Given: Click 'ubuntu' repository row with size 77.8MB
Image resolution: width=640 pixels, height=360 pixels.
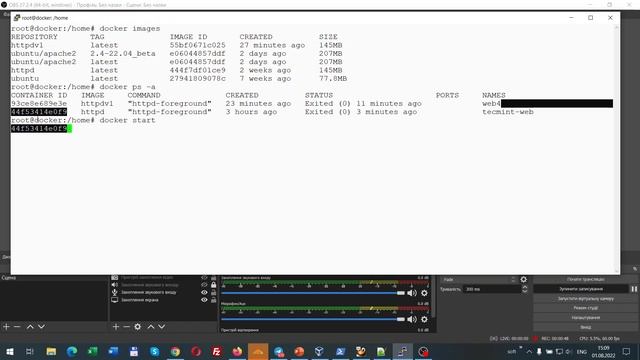Looking at the screenshot, I should tap(179, 78).
